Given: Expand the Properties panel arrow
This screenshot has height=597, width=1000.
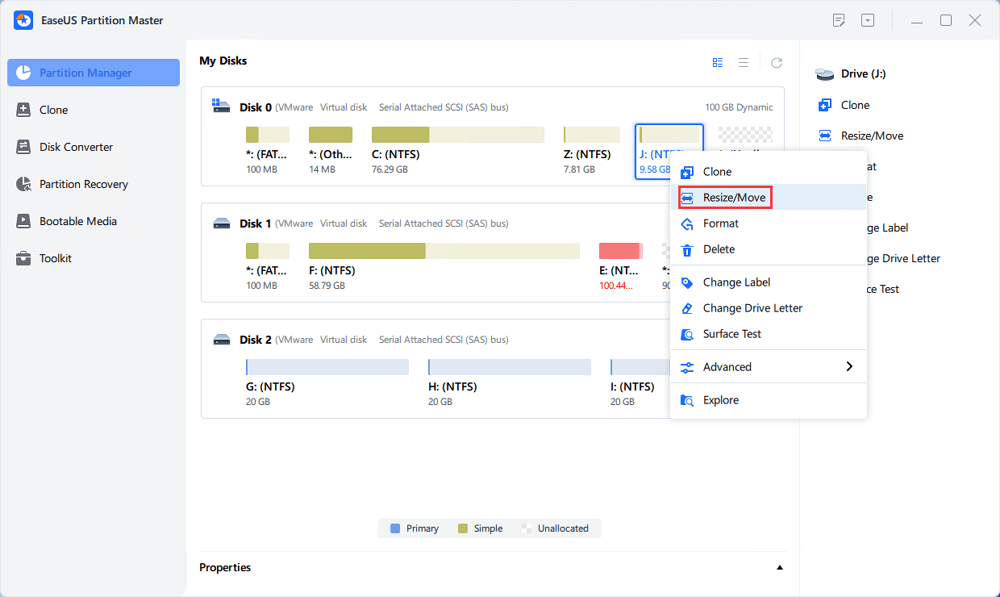Looking at the screenshot, I should point(779,568).
